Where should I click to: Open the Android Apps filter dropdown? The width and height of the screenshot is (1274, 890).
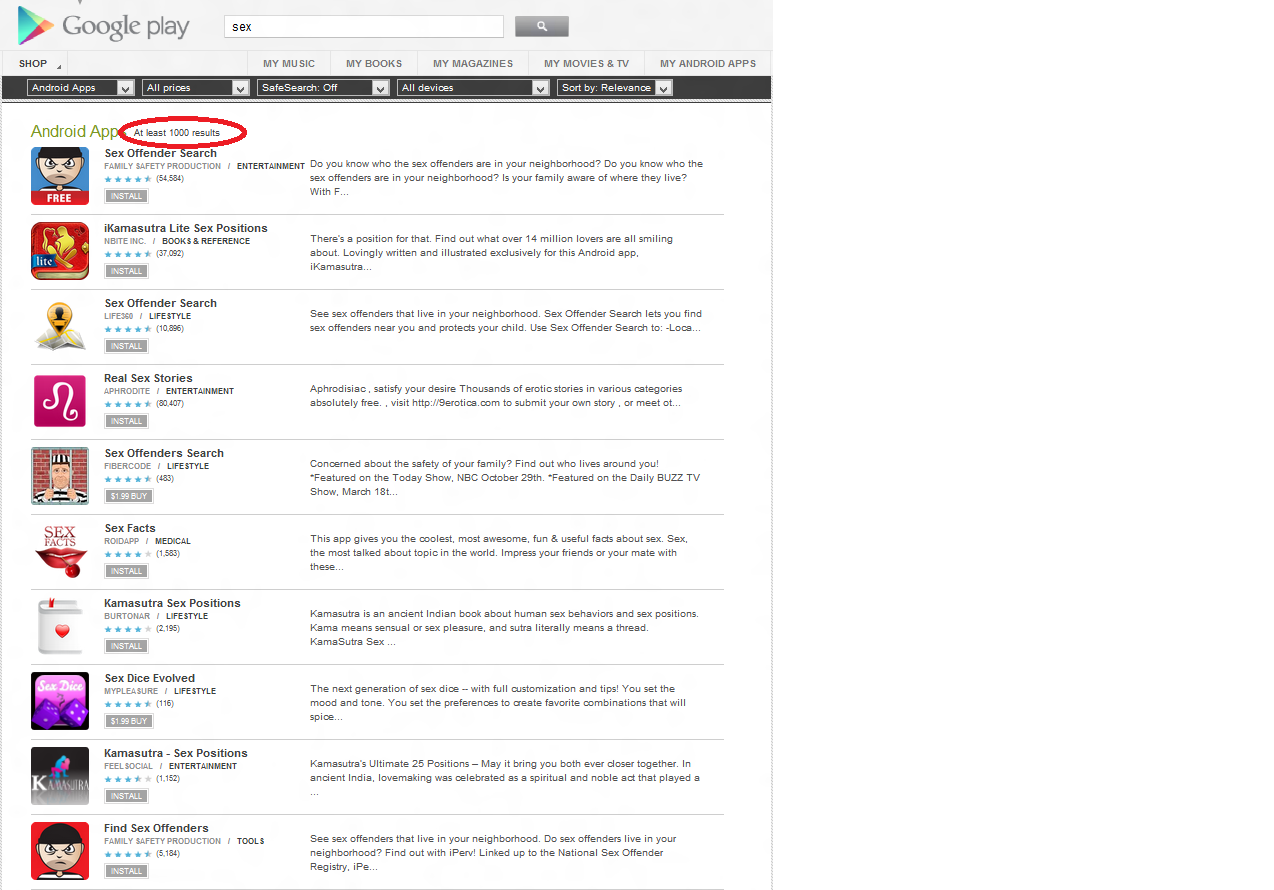point(81,88)
